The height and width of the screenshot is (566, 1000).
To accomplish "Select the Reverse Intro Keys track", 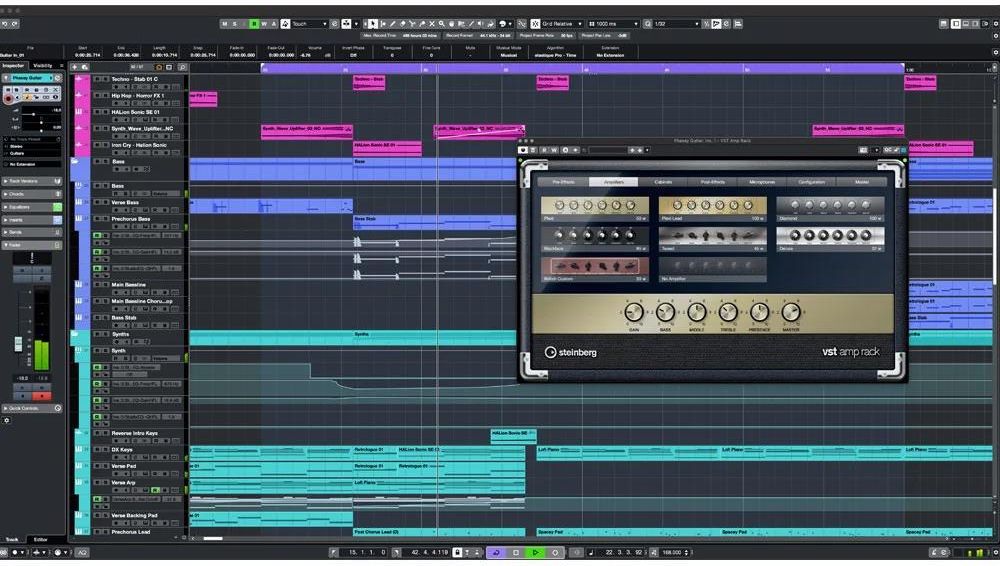I will [x=134, y=433].
